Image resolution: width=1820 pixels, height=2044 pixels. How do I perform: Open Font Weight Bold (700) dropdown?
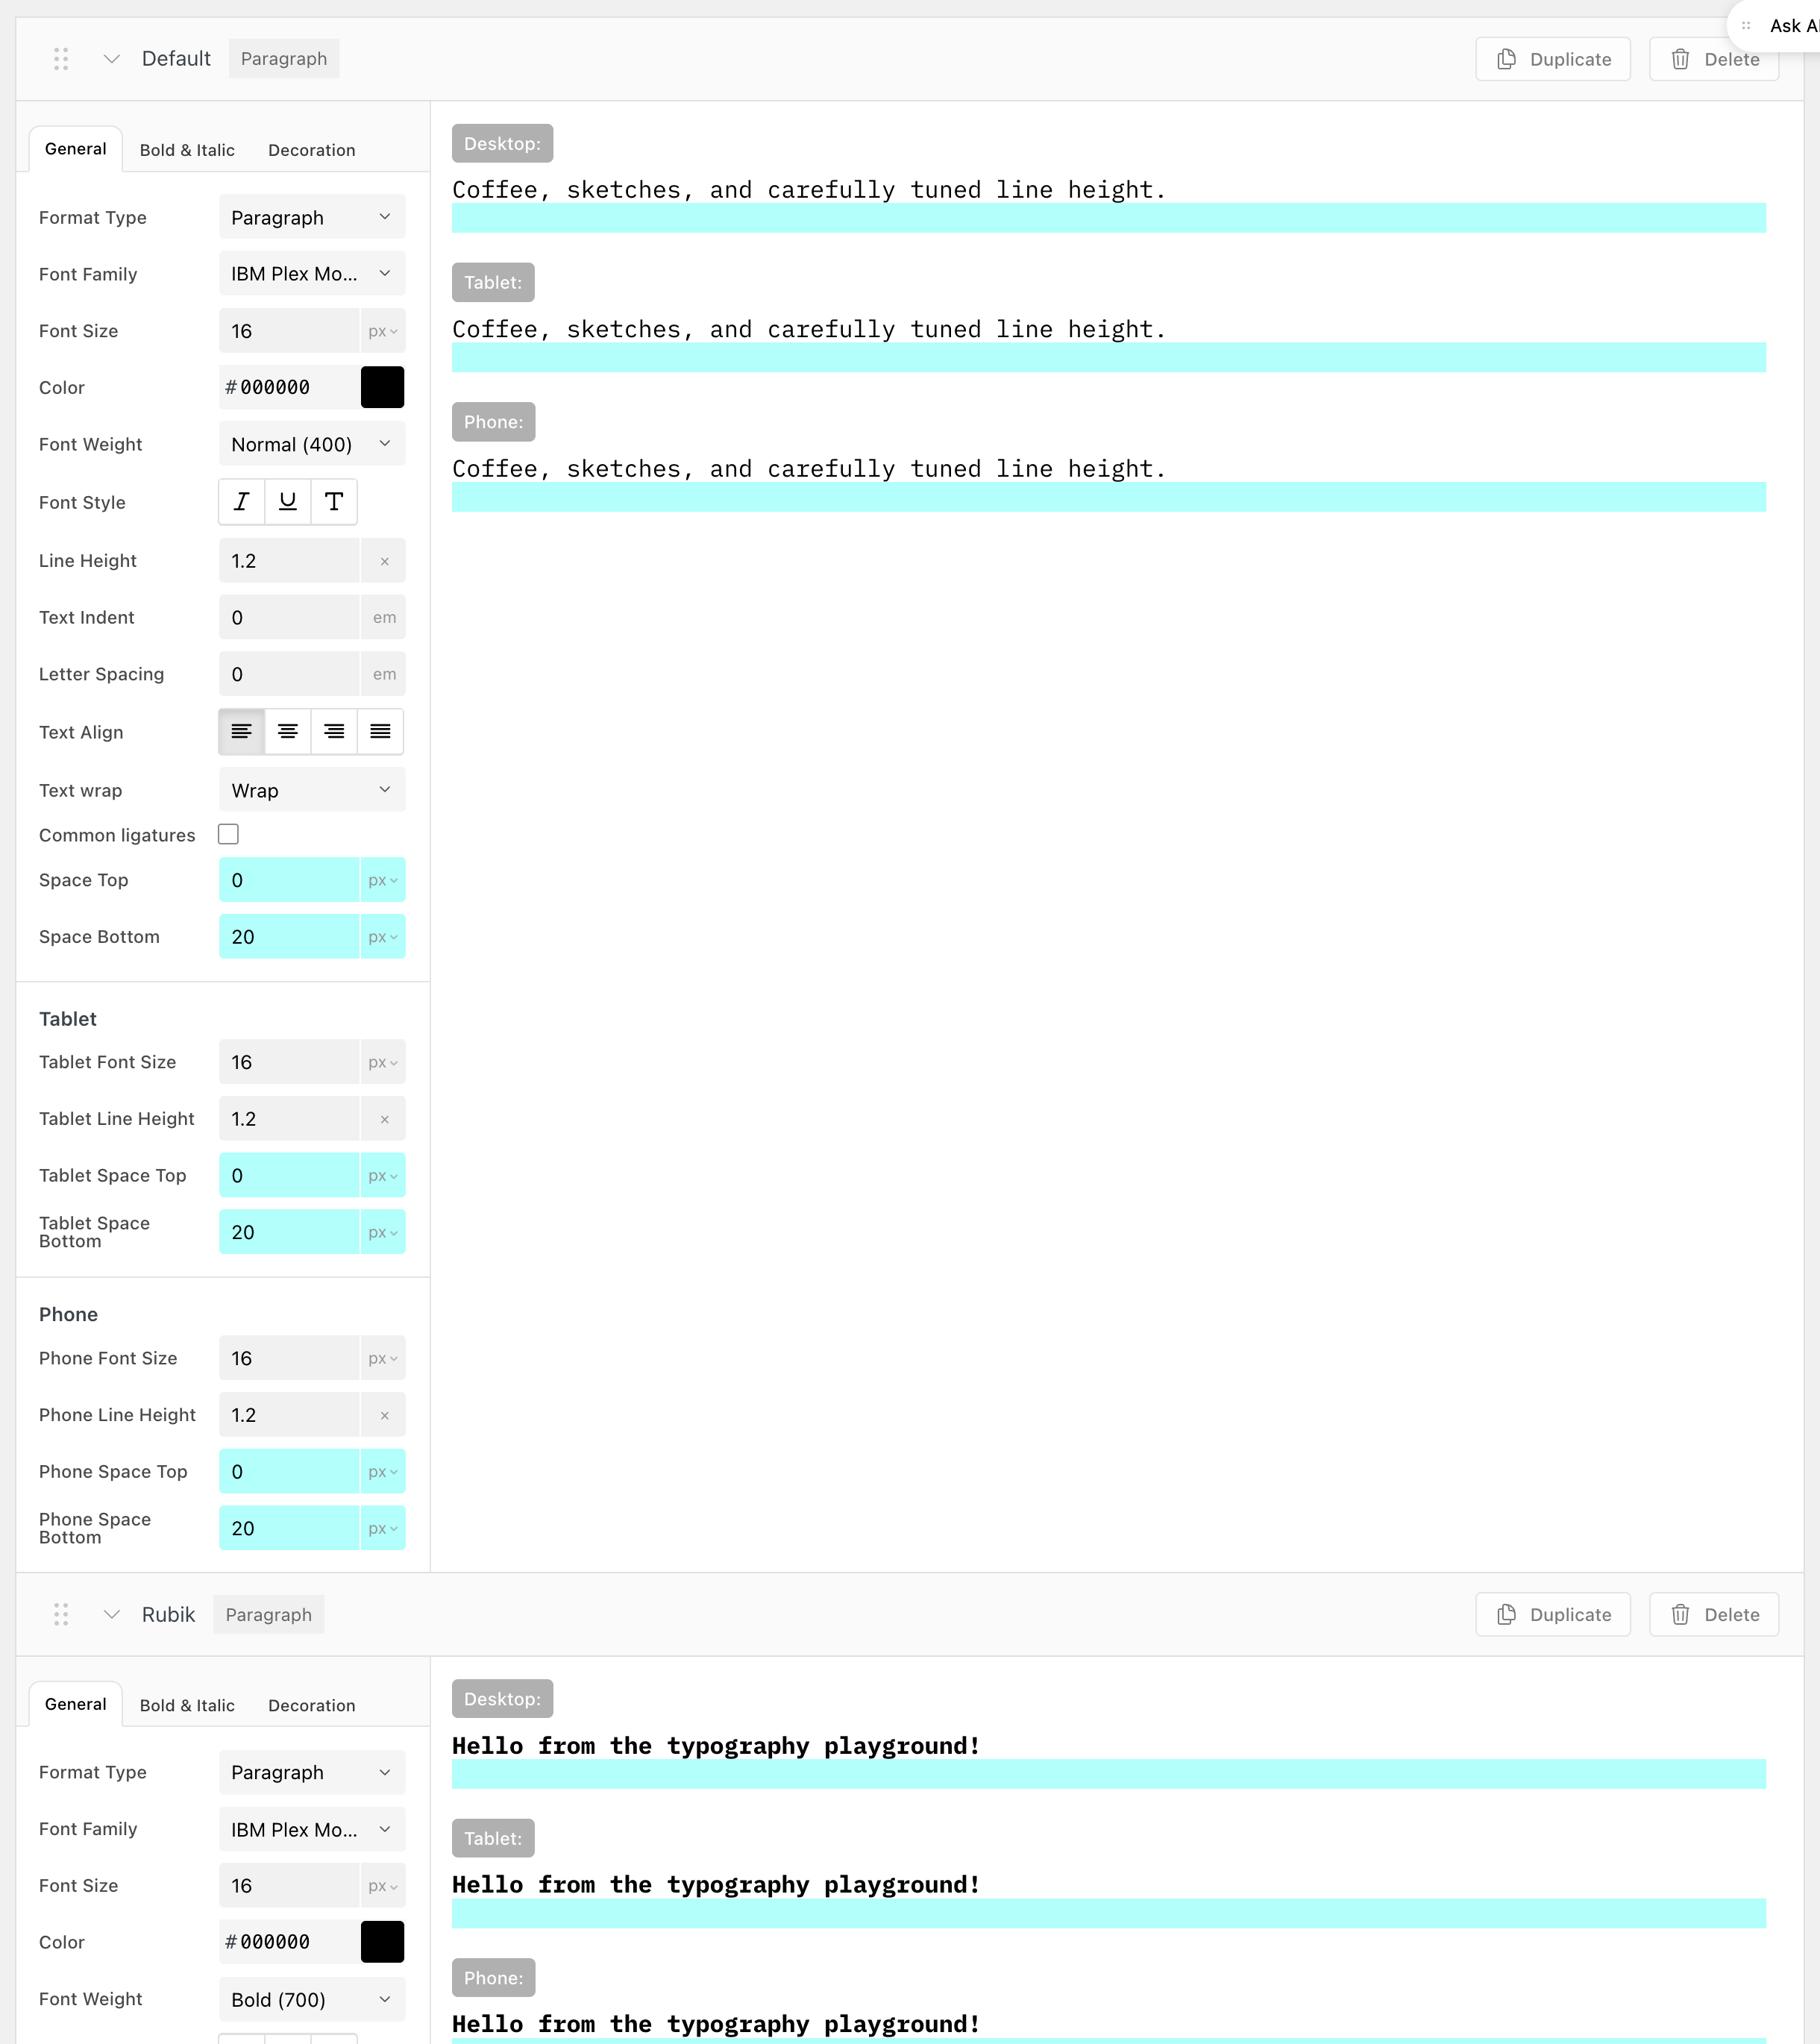coord(312,1999)
